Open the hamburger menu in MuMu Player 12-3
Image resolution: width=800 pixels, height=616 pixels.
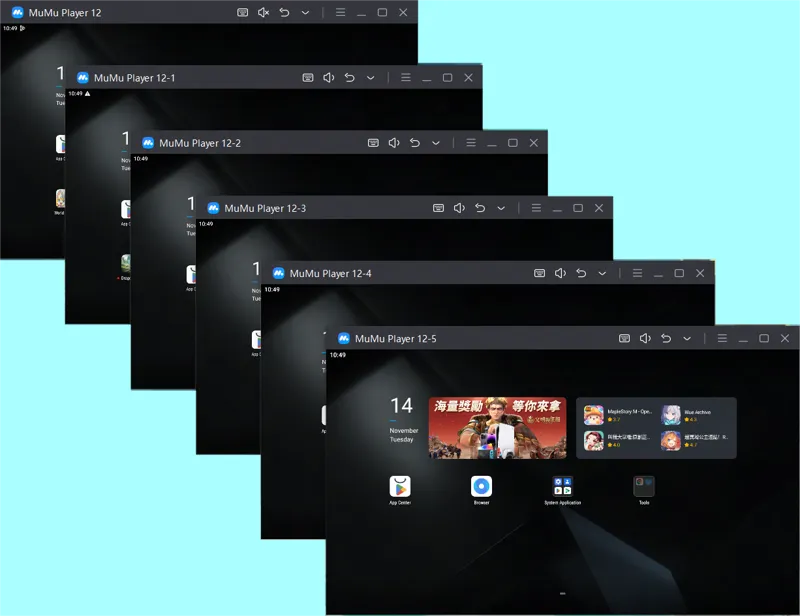[536, 208]
